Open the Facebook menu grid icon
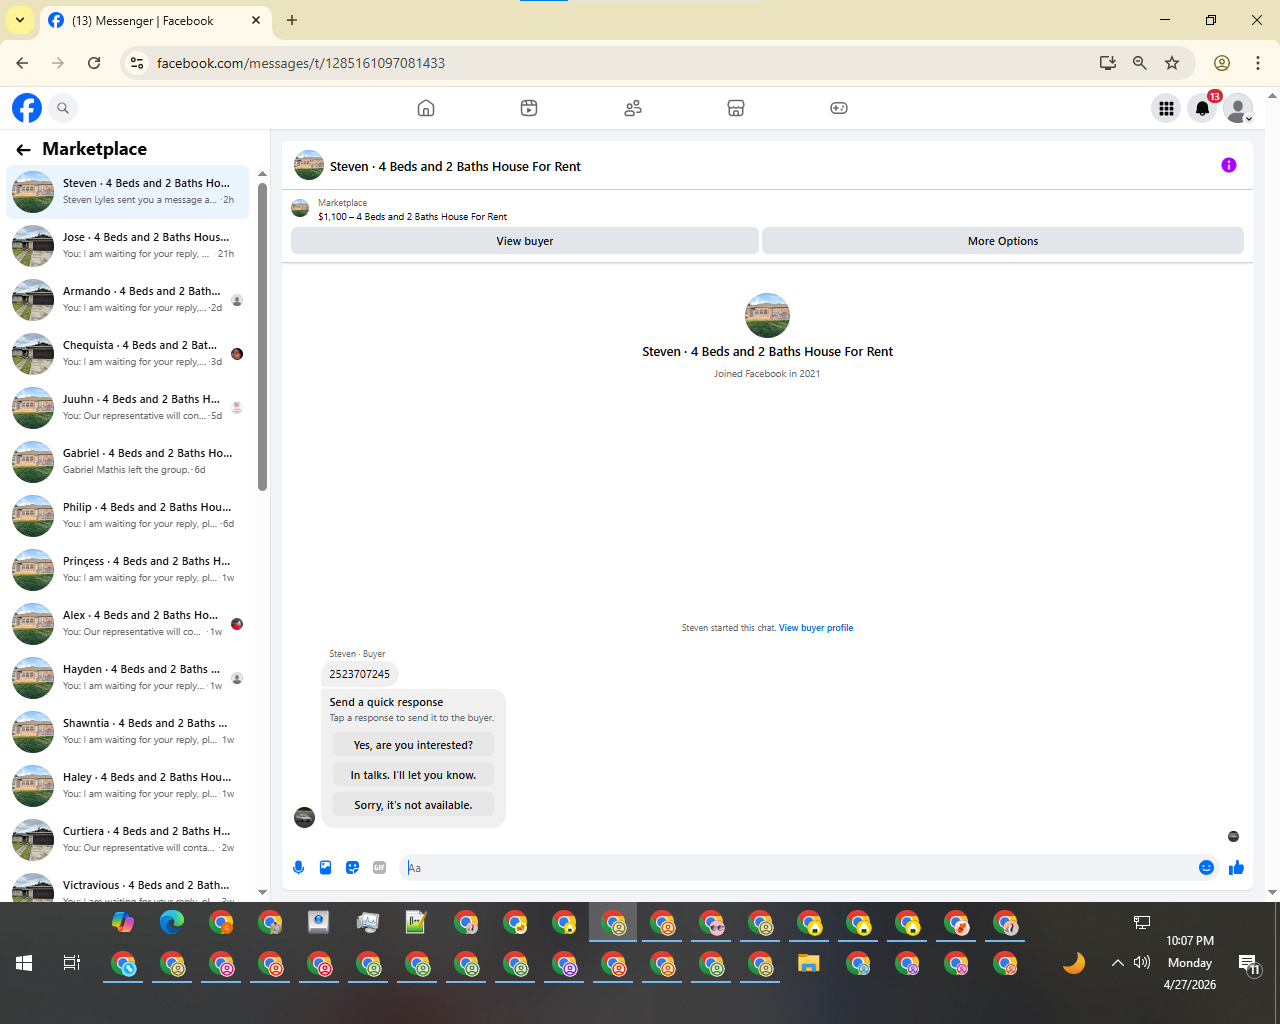1280x1024 pixels. click(1166, 108)
